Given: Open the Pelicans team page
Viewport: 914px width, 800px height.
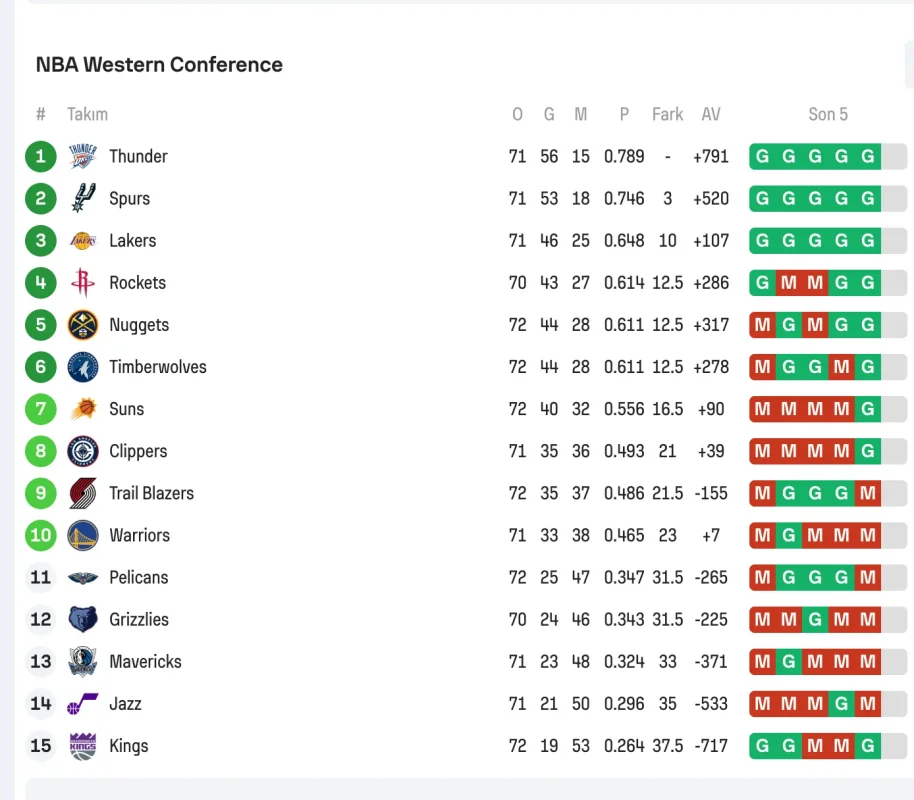Looking at the screenshot, I should [138, 577].
